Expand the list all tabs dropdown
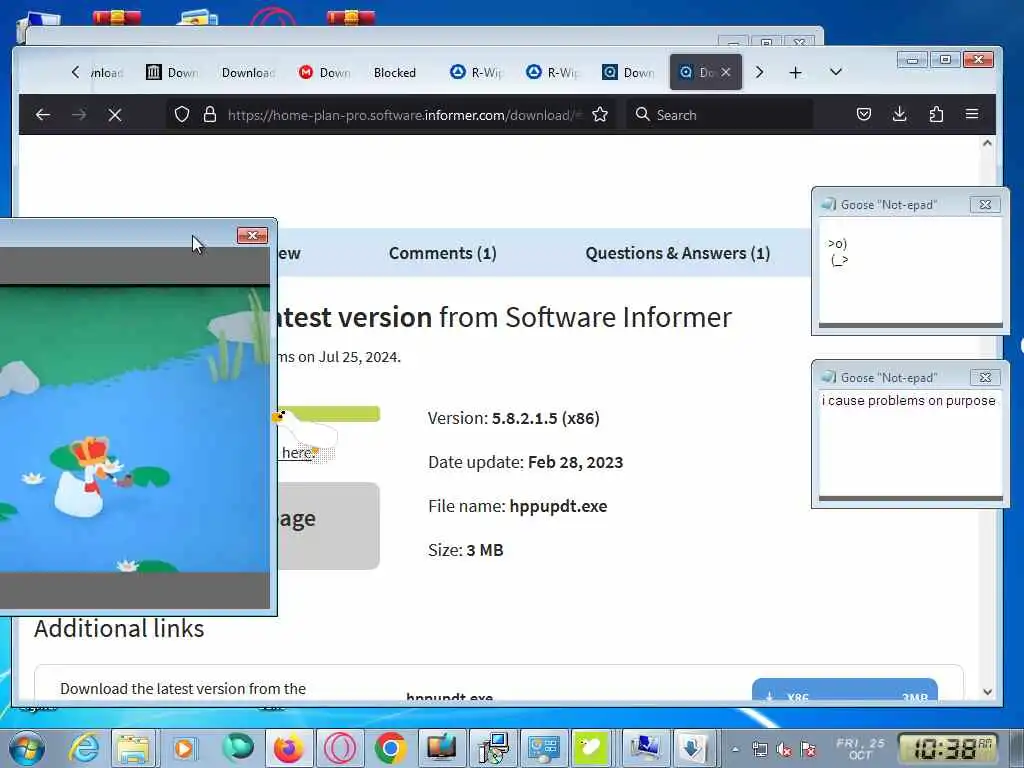 836,72
